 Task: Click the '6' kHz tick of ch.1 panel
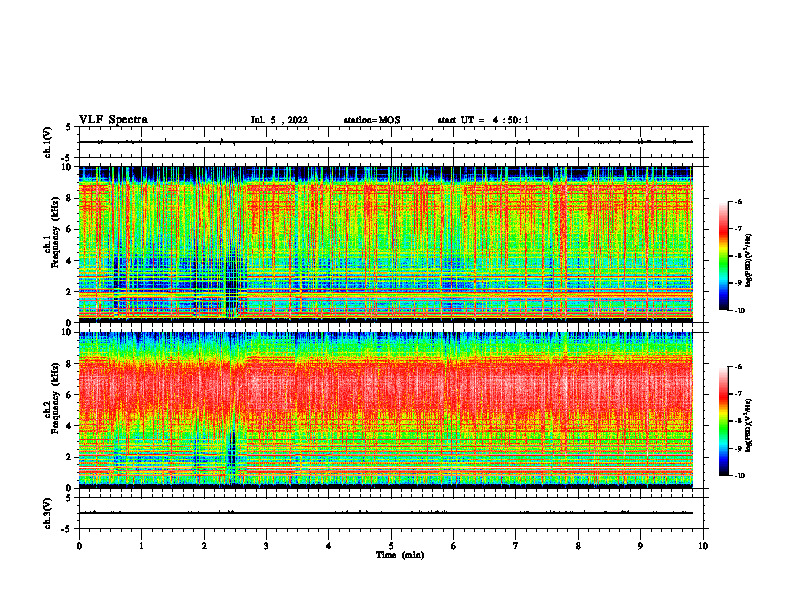point(70,229)
